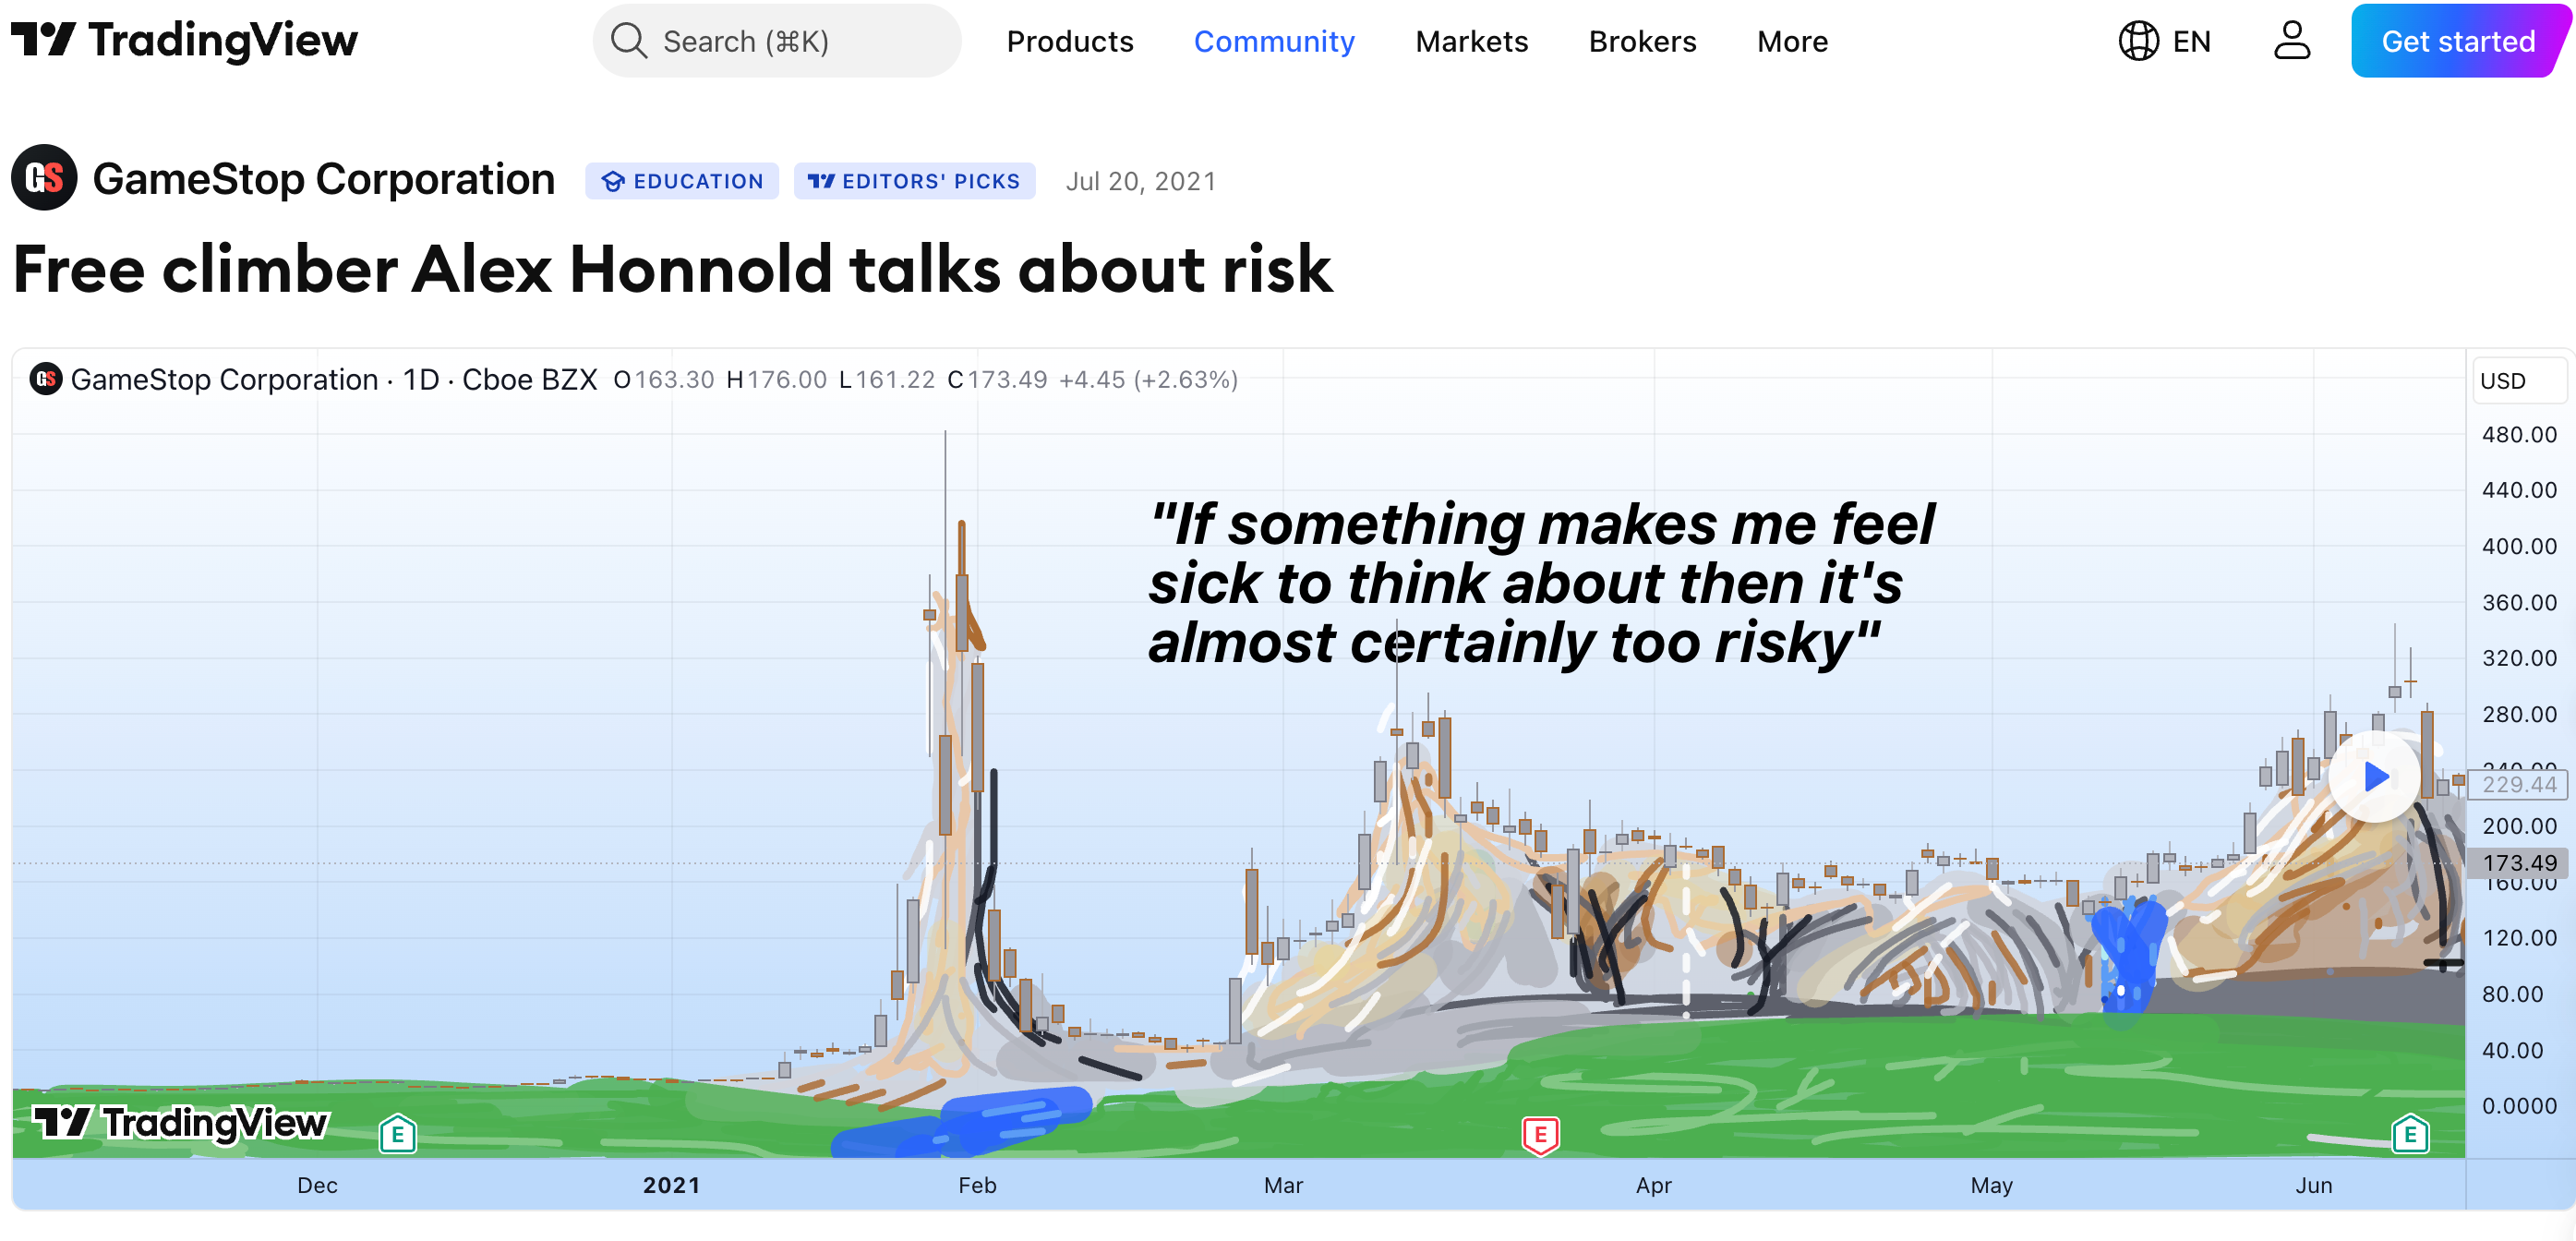Open the user profile icon

coord(2291,41)
